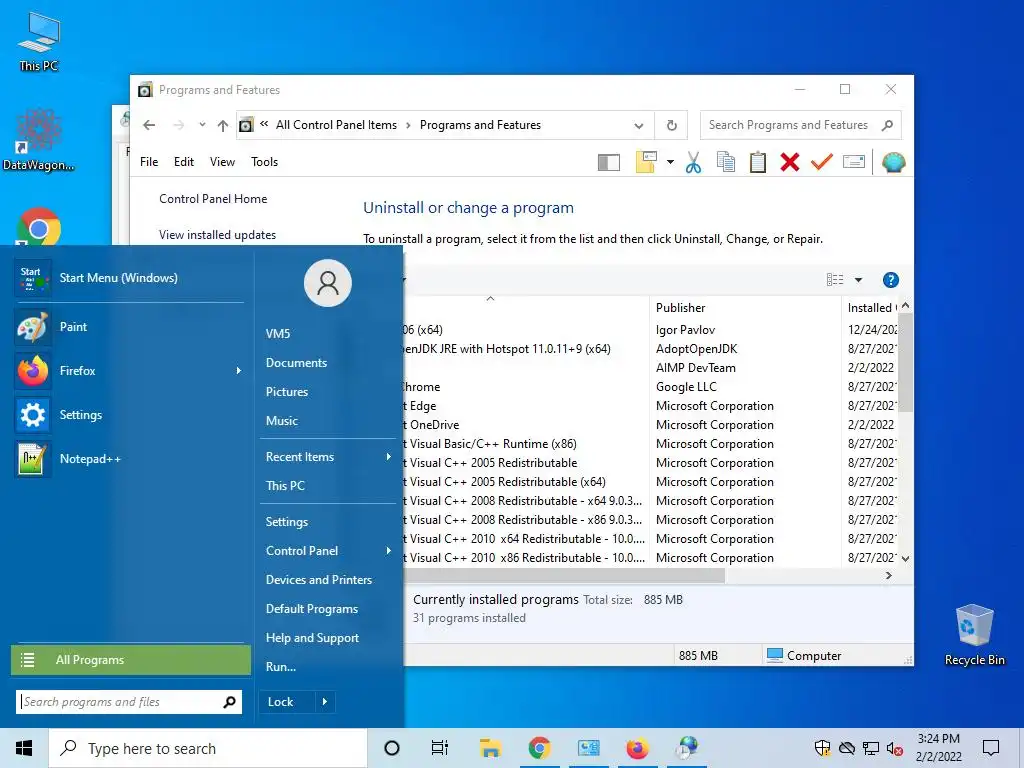The image size is (1024, 768).
Task: Click the Paste clipboard icon in toolbar
Action: coord(758,162)
